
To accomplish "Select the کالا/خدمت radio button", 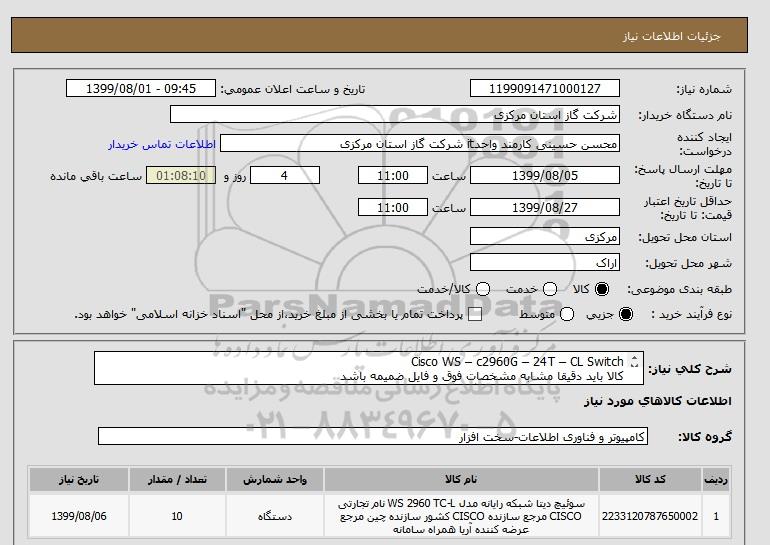I will (x=483, y=289).
